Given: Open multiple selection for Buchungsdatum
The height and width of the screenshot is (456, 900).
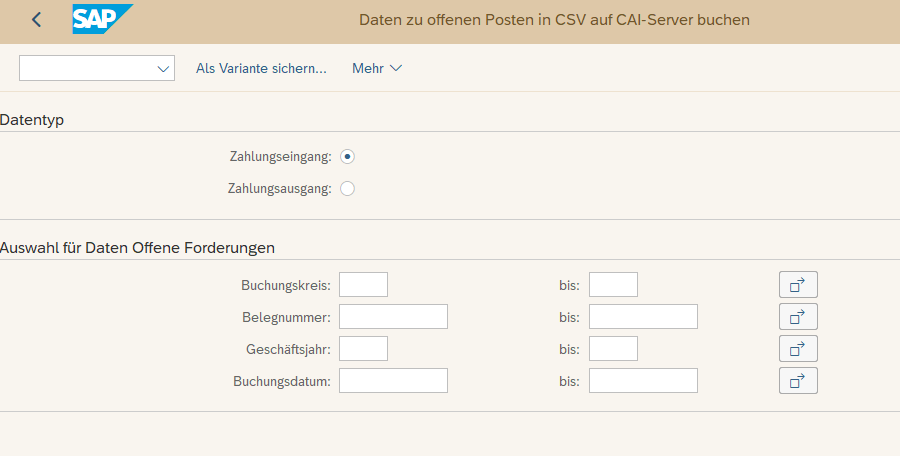Looking at the screenshot, I should [x=798, y=381].
